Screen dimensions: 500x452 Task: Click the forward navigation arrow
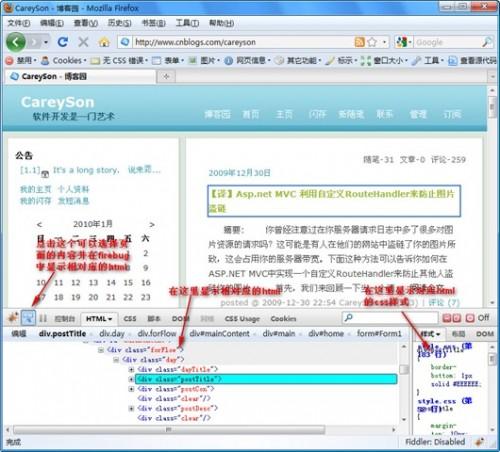pos(34,42)
